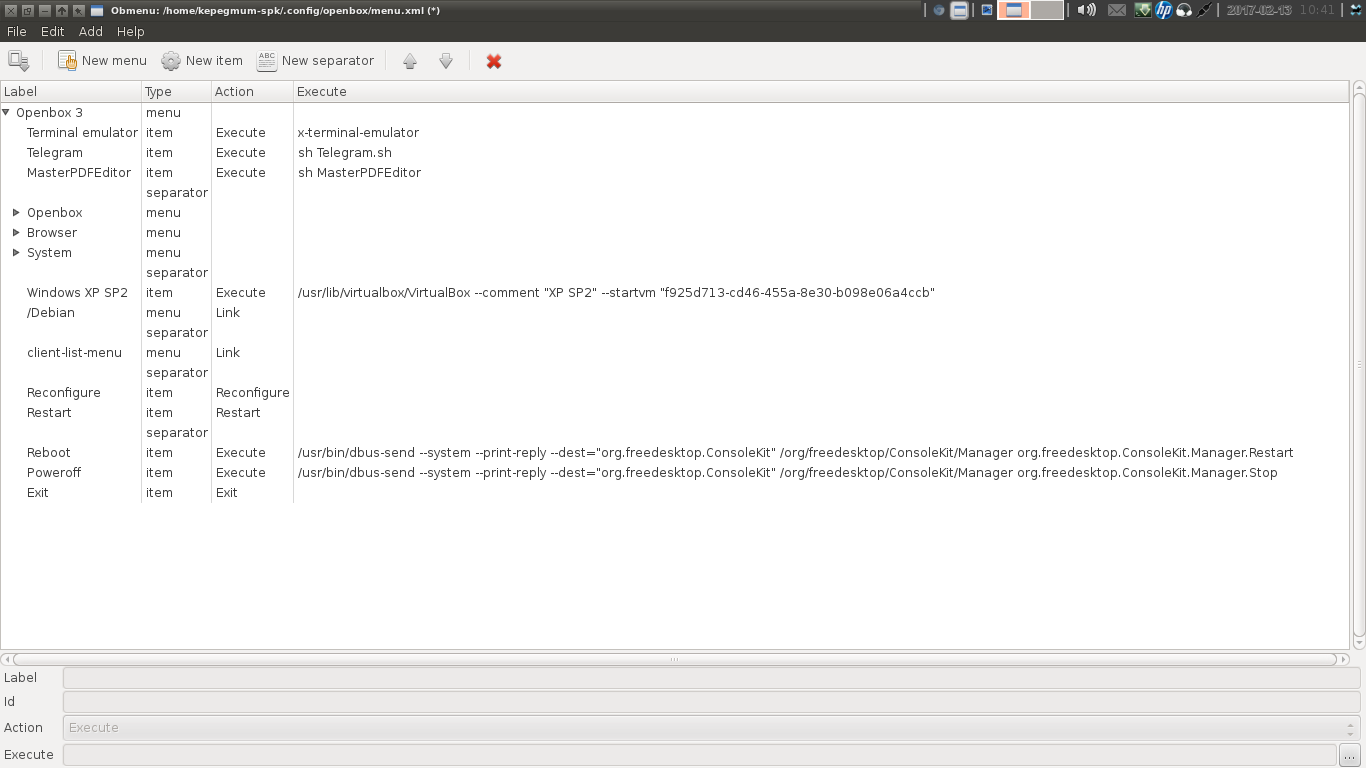Click the headphones tray icon
The image size is (1366, 768).
1185,10
